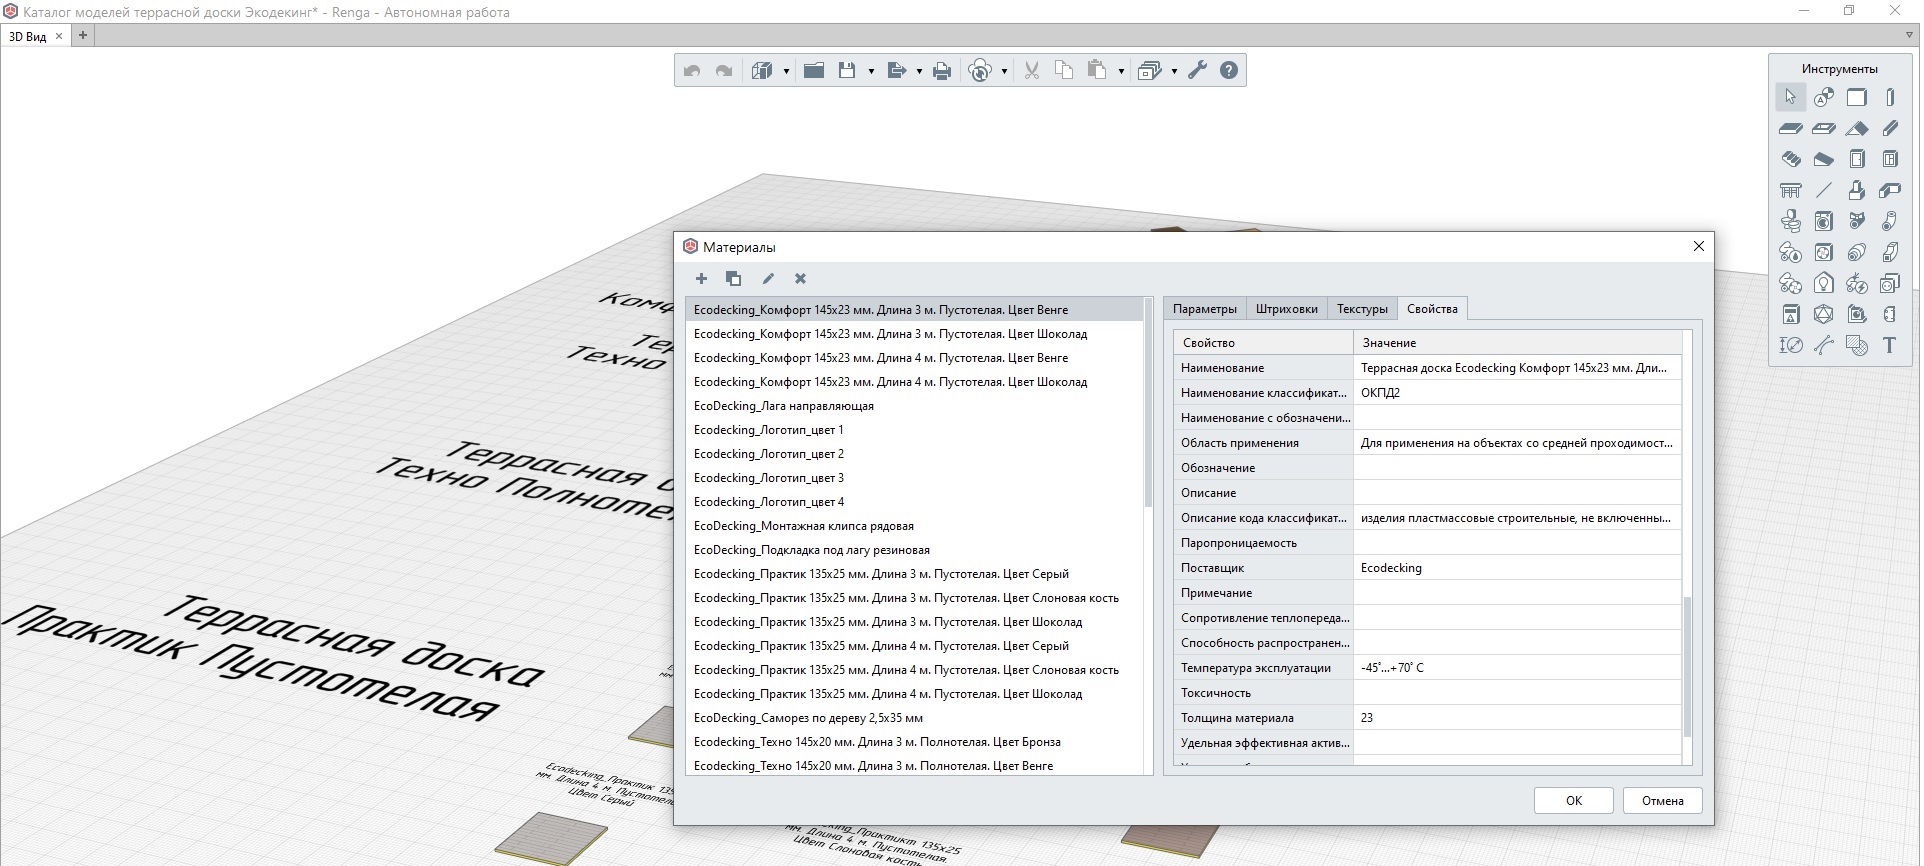
Task: Select the Duct tool
Action: [1890, 252]
